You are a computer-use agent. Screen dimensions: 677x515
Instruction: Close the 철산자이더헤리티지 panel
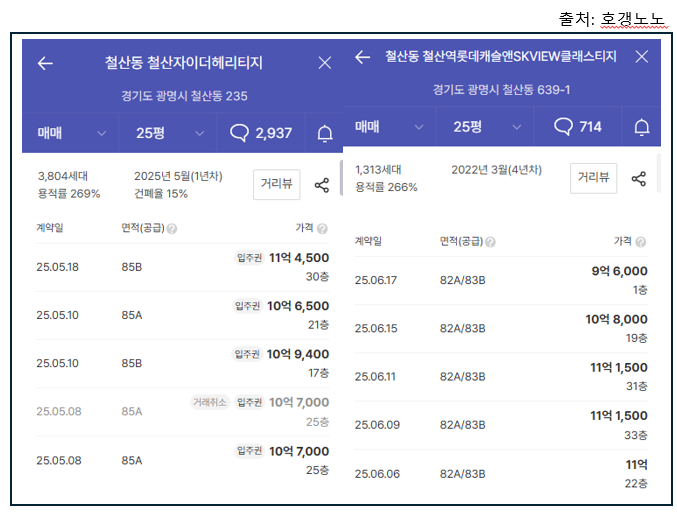click(x=325, y=63)
